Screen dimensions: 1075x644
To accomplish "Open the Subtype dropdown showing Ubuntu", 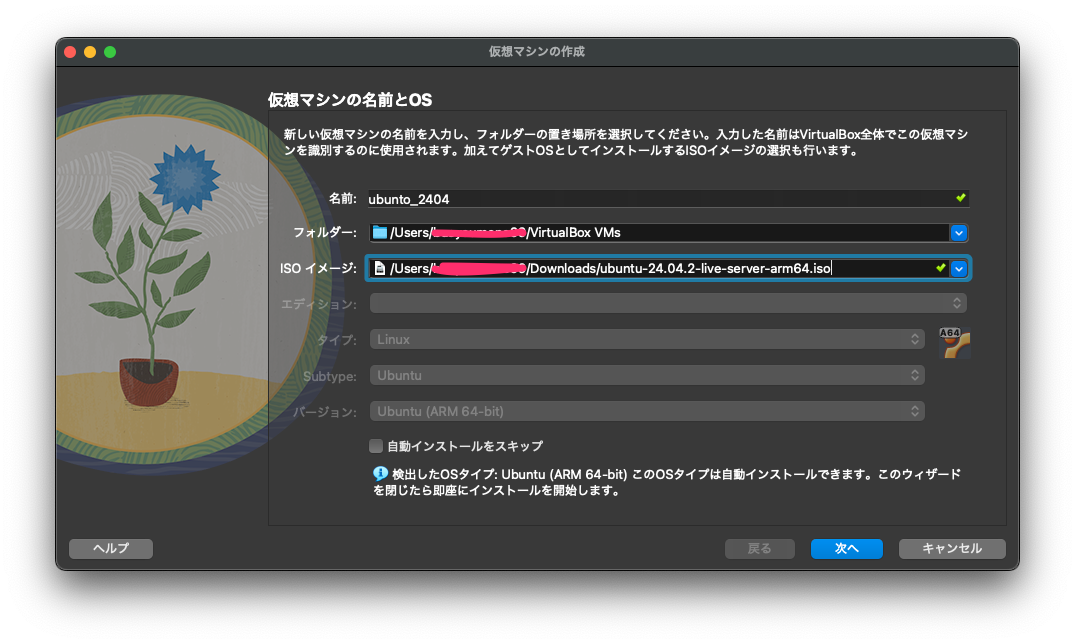I will tap(647, 375).
